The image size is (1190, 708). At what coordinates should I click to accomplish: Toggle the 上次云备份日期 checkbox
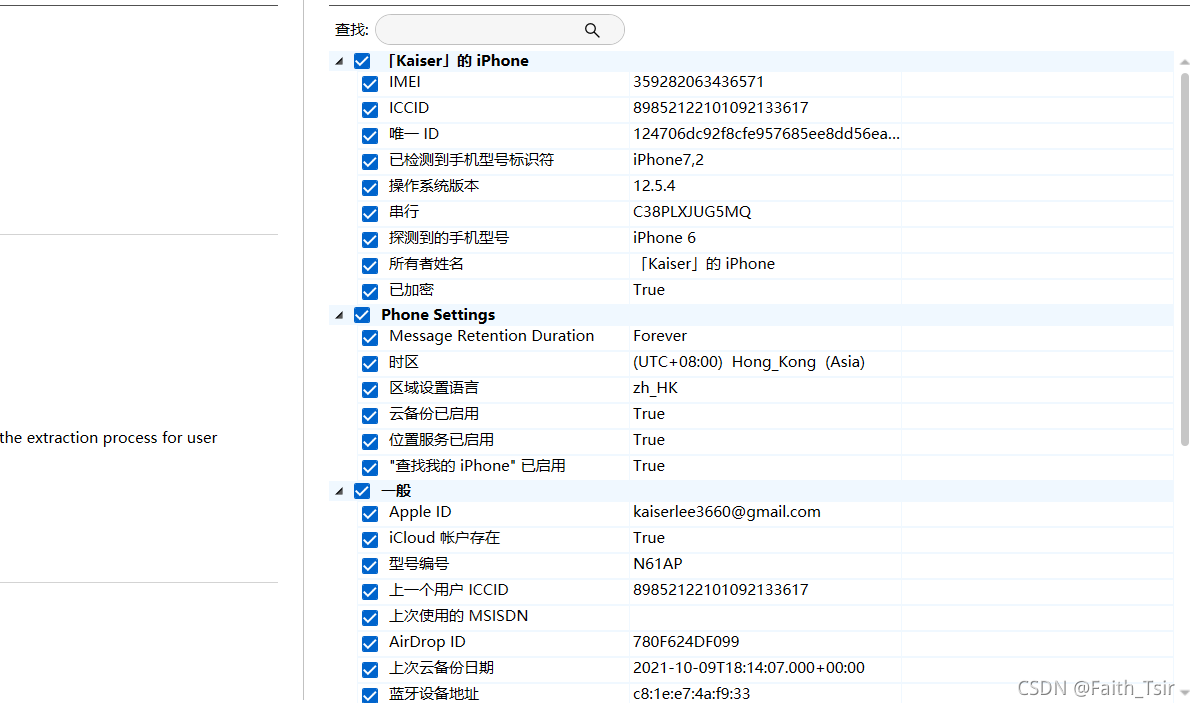(370, 669)
